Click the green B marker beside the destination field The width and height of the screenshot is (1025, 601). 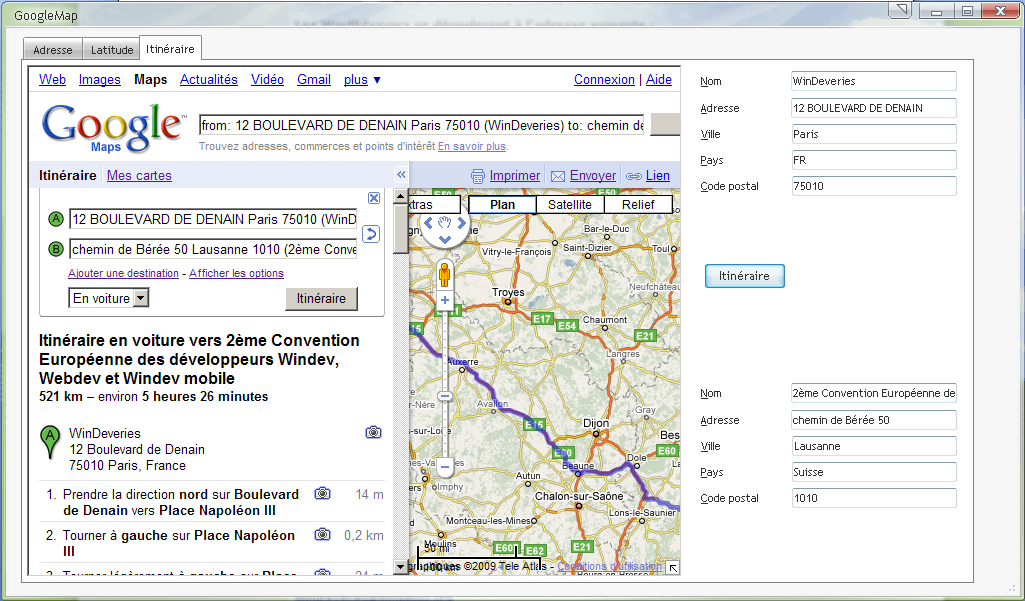point(56,249)
